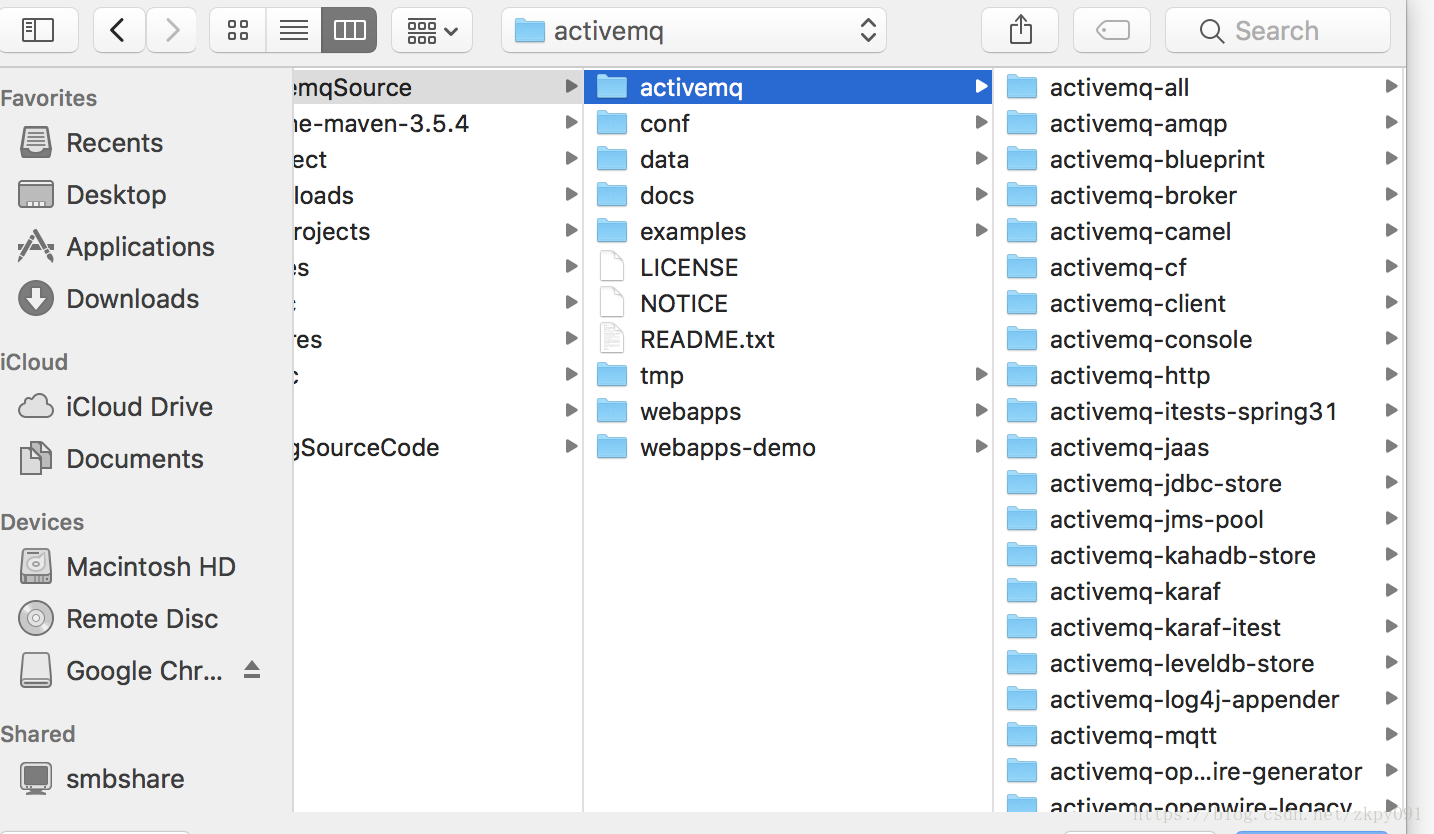Open the activemq path dropdown

[694, 30]
